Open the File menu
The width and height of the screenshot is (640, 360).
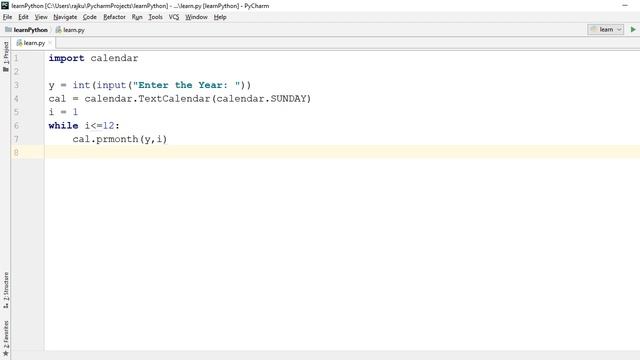[x=7, y=17]
